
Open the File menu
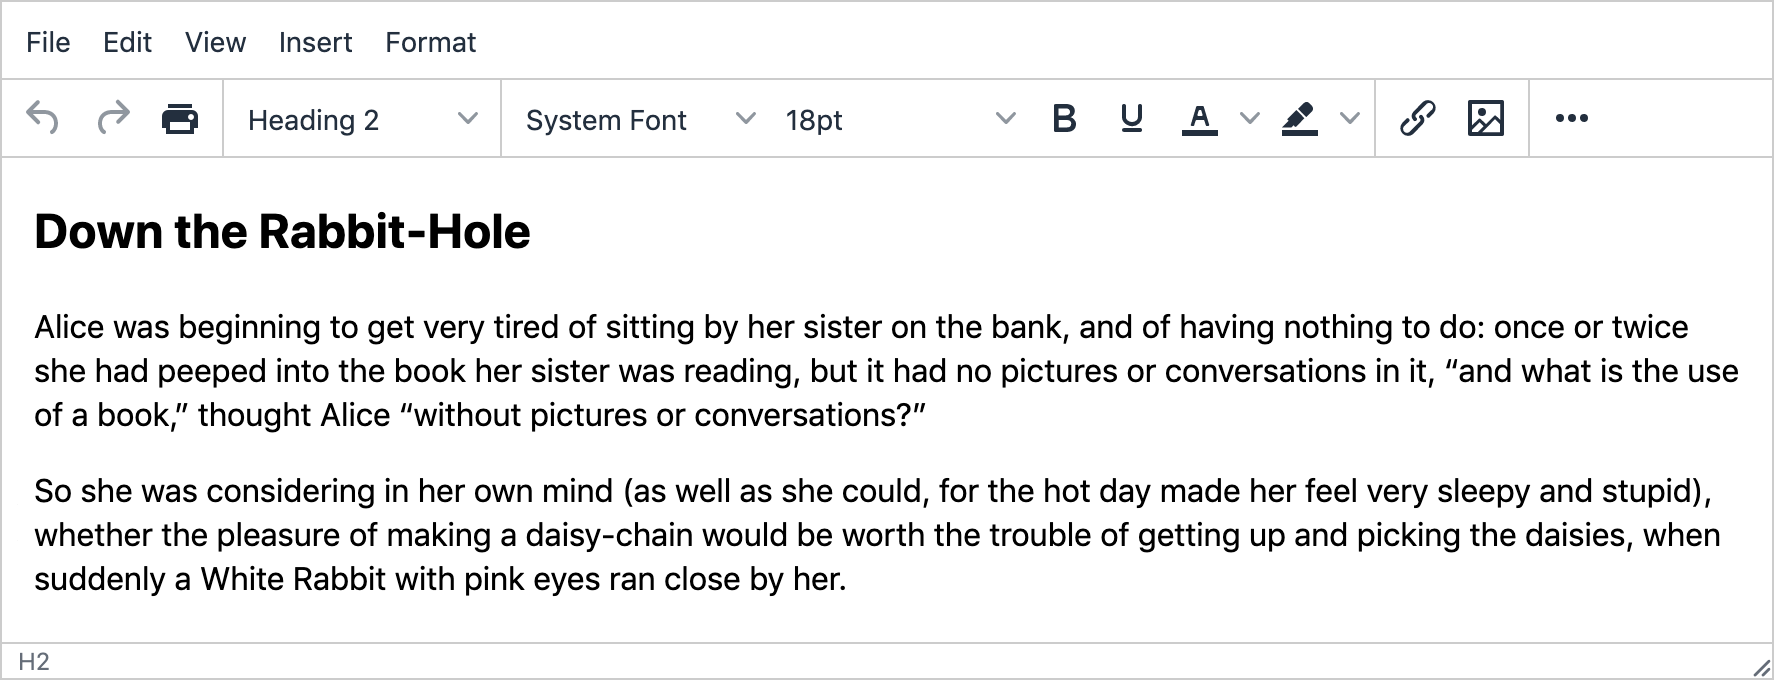point(48,42)
